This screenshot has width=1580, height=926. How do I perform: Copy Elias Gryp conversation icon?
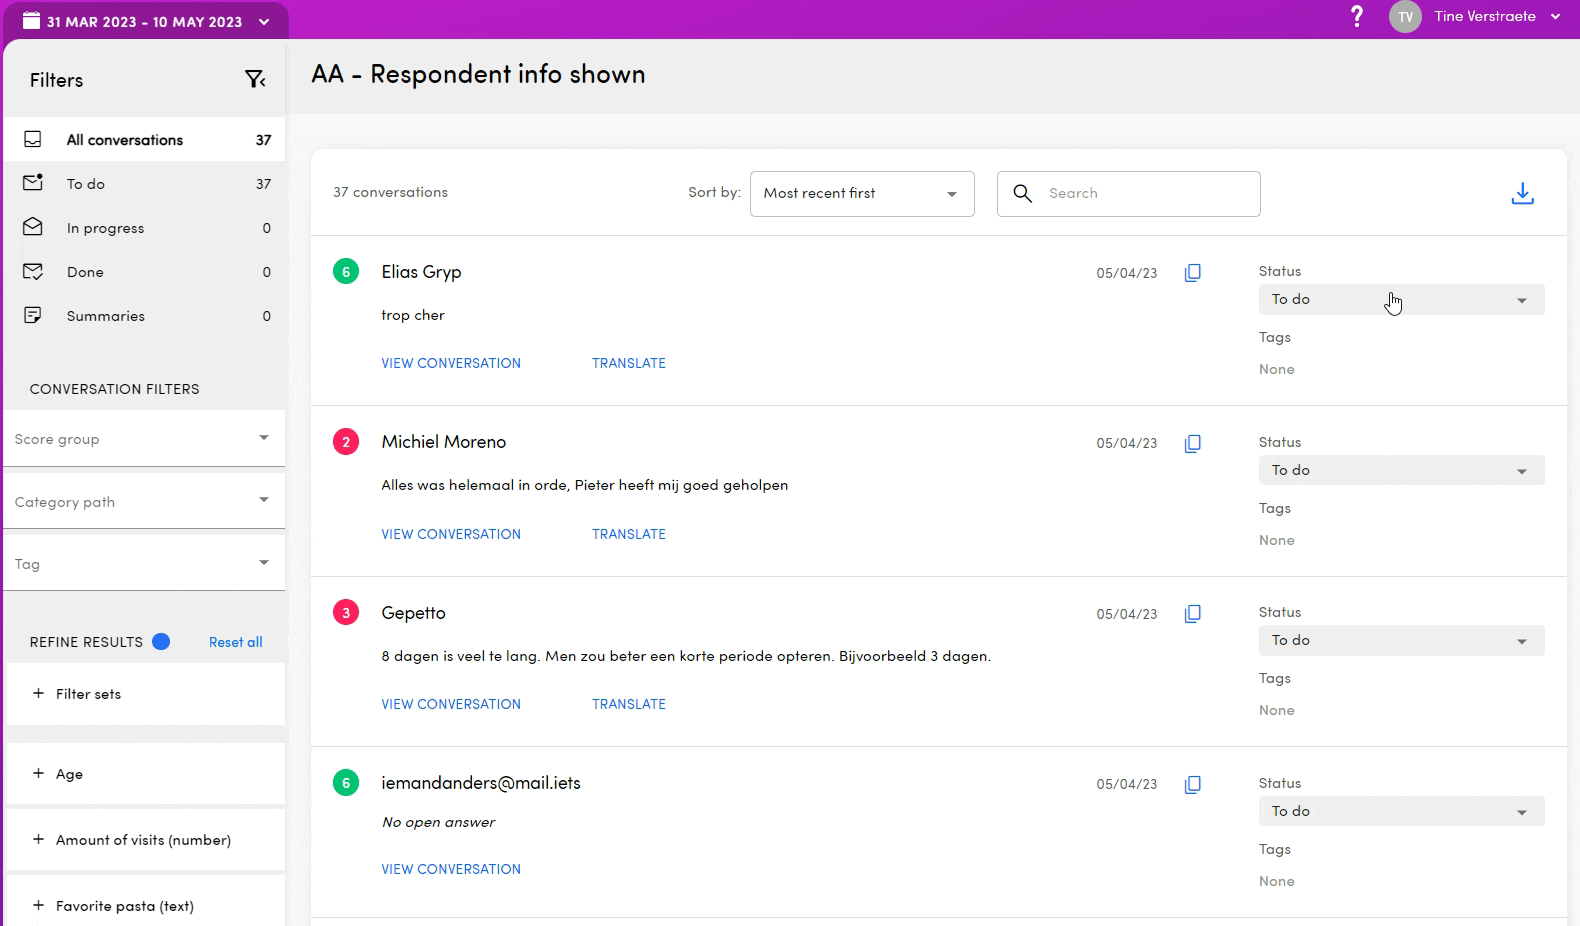pyautogui.click(x=1192, y=273)
